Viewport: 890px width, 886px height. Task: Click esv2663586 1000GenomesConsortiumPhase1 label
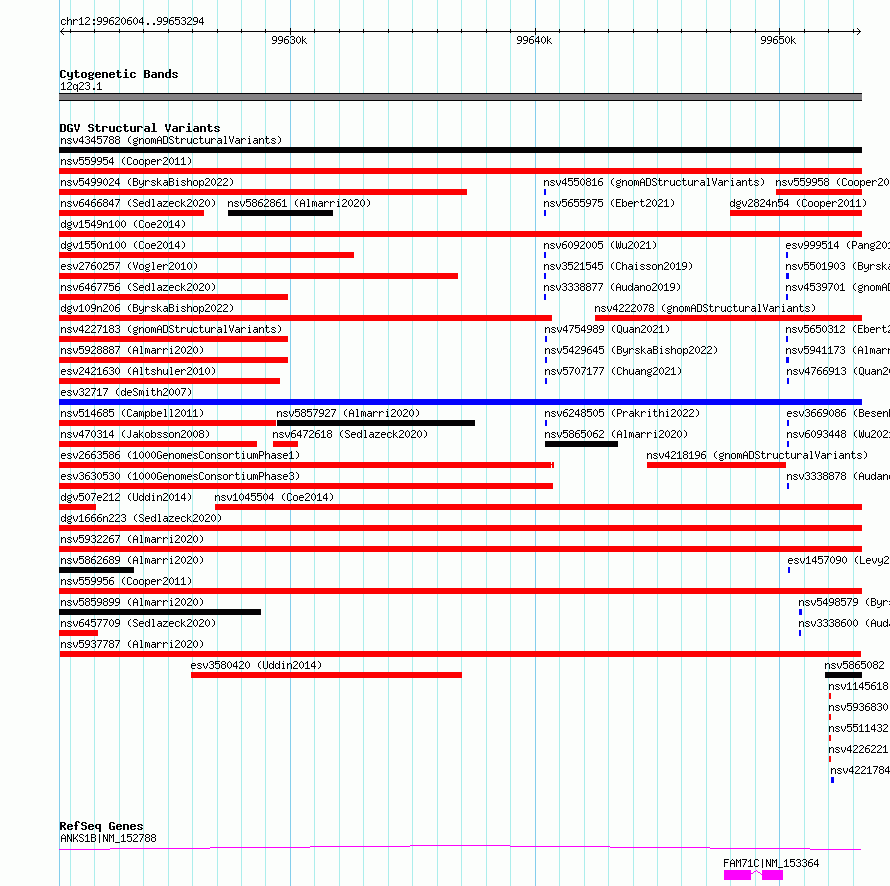180,455
